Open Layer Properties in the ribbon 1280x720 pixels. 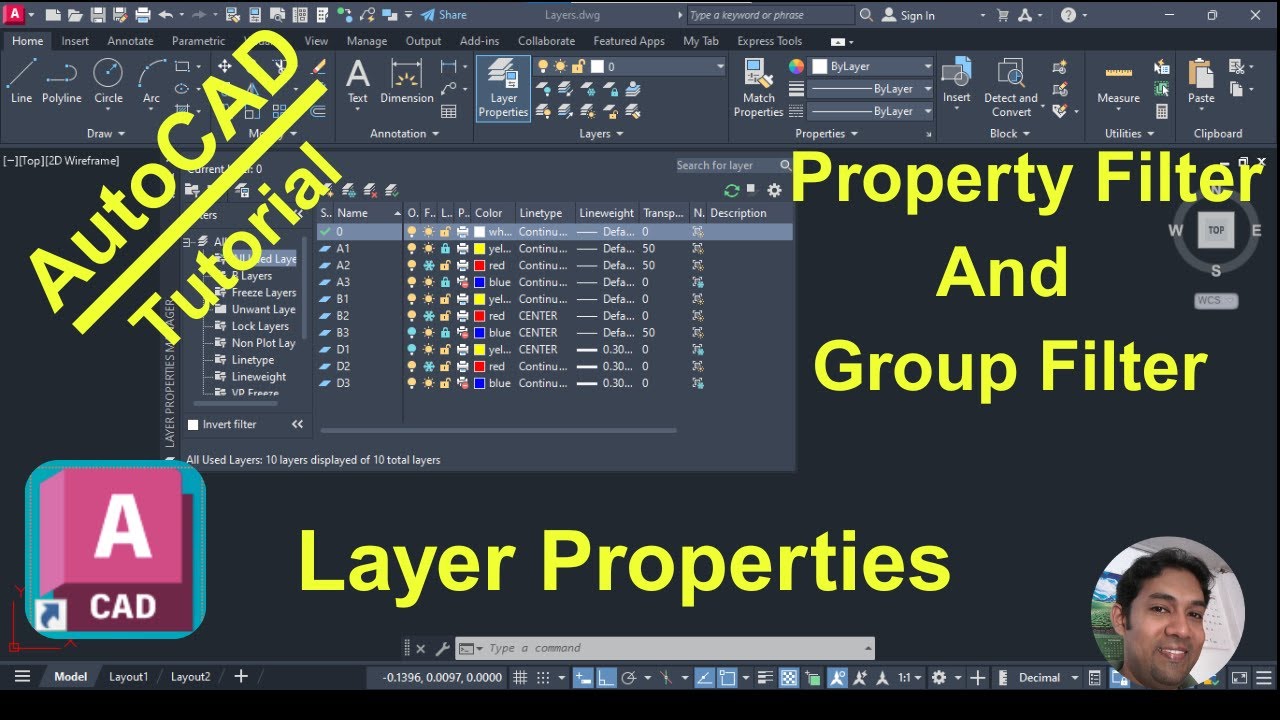(x=503, y=88)
